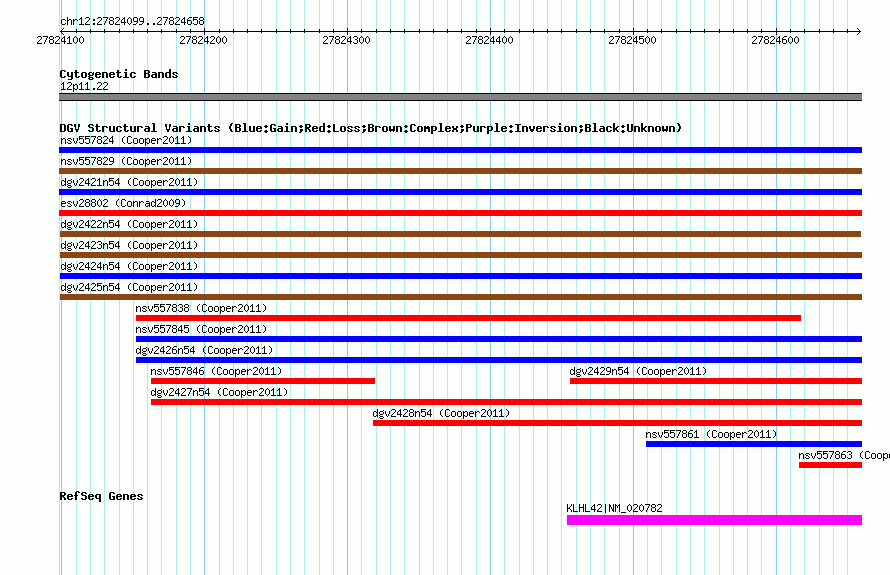Open esv28802 (Conrad2009) label
This screenshot has height=575, width=890.
123,203
